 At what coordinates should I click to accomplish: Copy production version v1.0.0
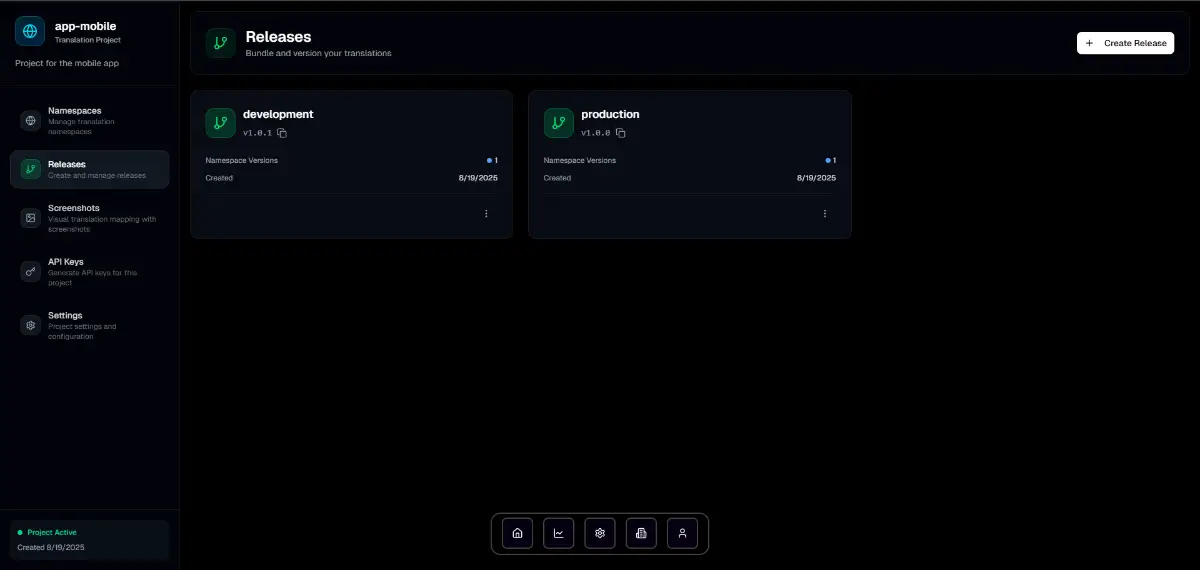coord(620,133)
